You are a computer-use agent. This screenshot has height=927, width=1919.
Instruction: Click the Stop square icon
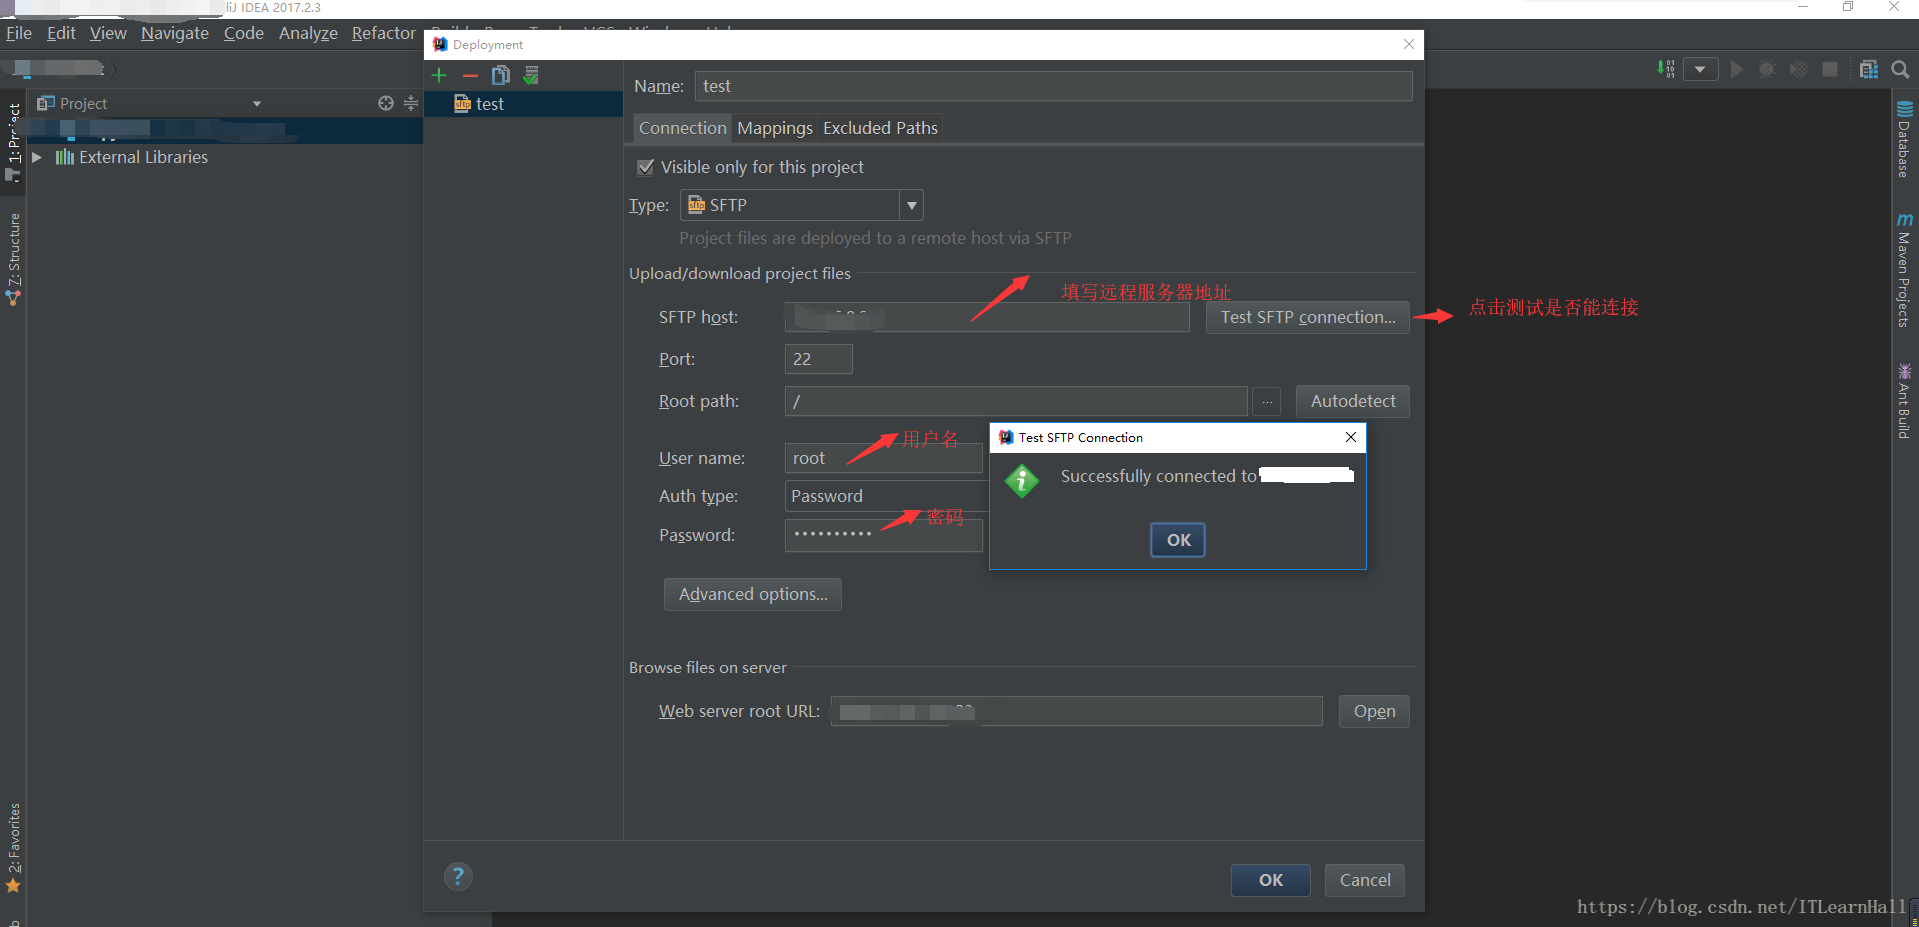(1830, 69)
